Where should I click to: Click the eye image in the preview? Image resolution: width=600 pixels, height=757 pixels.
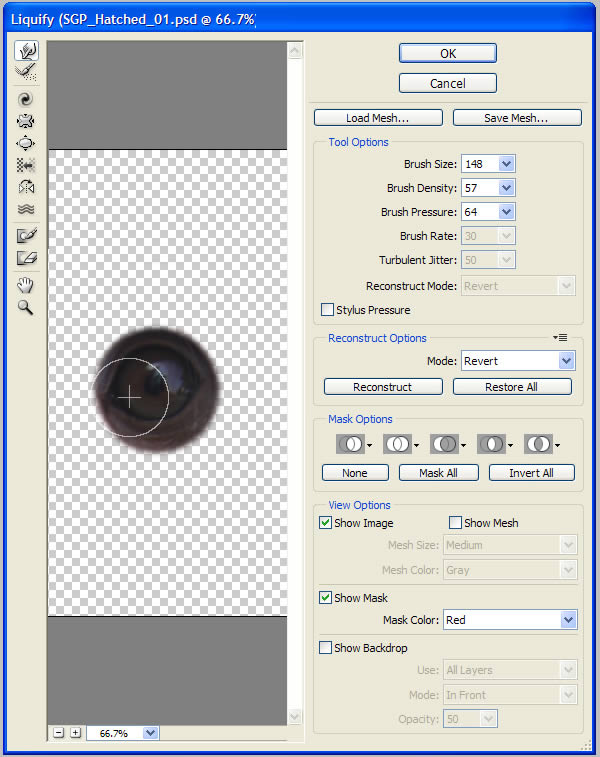tap(155, 389)
